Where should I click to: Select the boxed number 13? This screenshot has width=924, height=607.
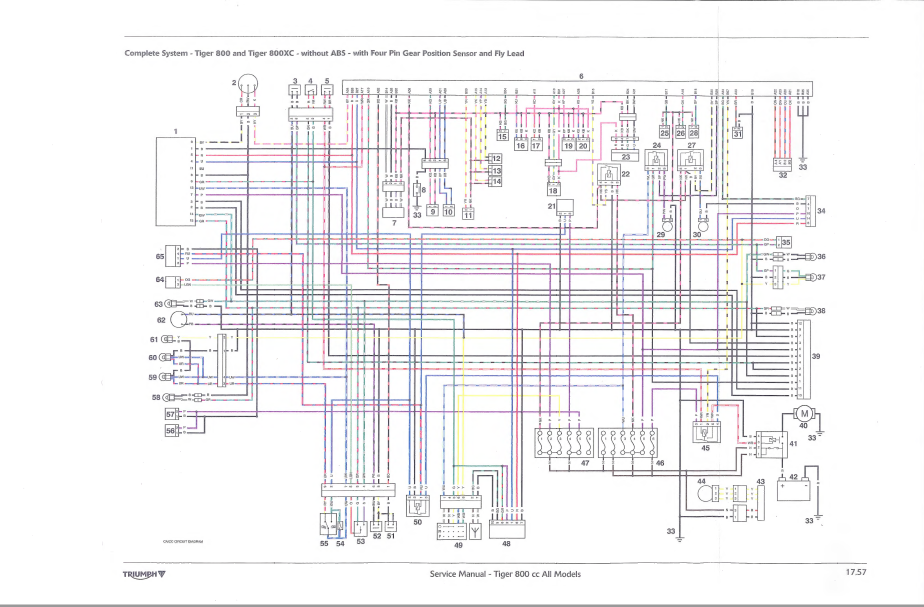click(496, 170)
